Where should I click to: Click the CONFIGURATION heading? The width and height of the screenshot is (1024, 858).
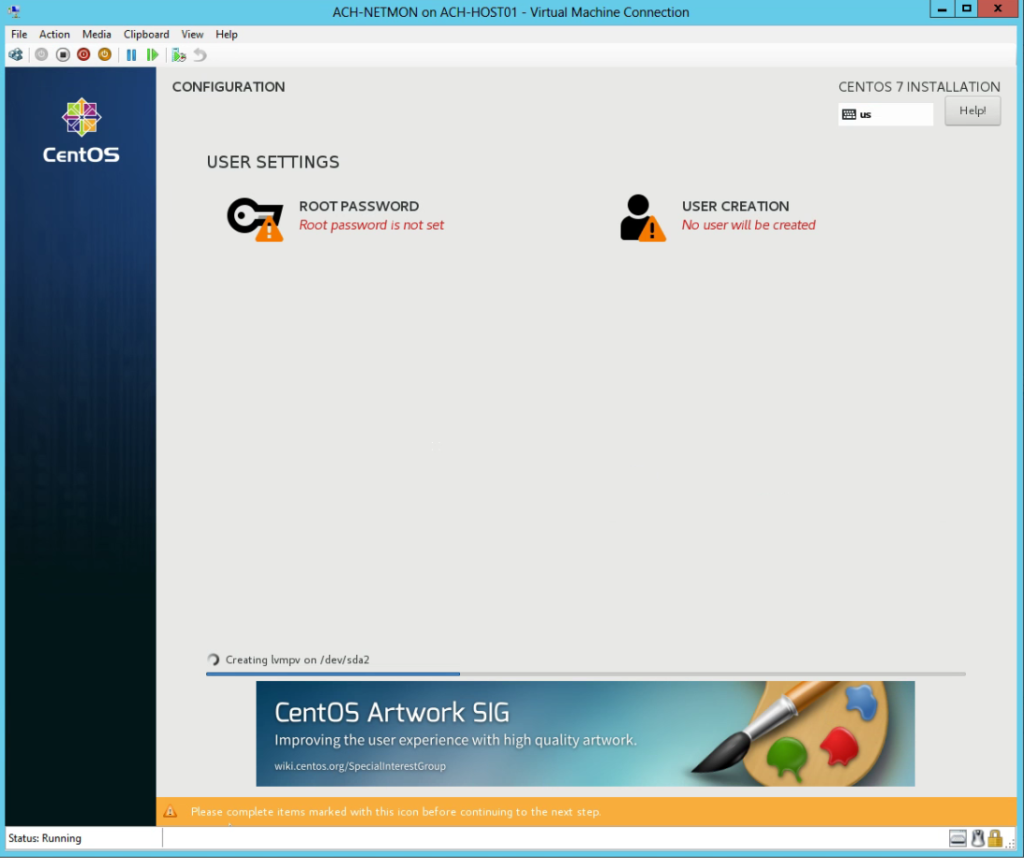[x=229, y=87]
